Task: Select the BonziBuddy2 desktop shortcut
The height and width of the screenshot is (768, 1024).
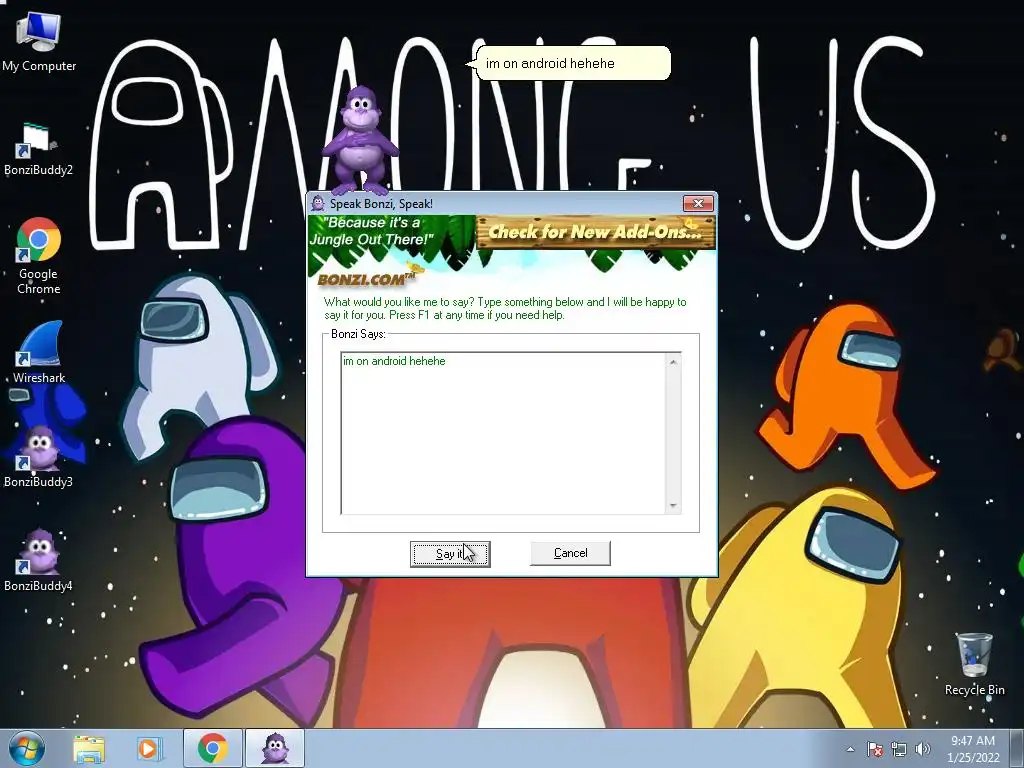Action: tap(38, 150)
